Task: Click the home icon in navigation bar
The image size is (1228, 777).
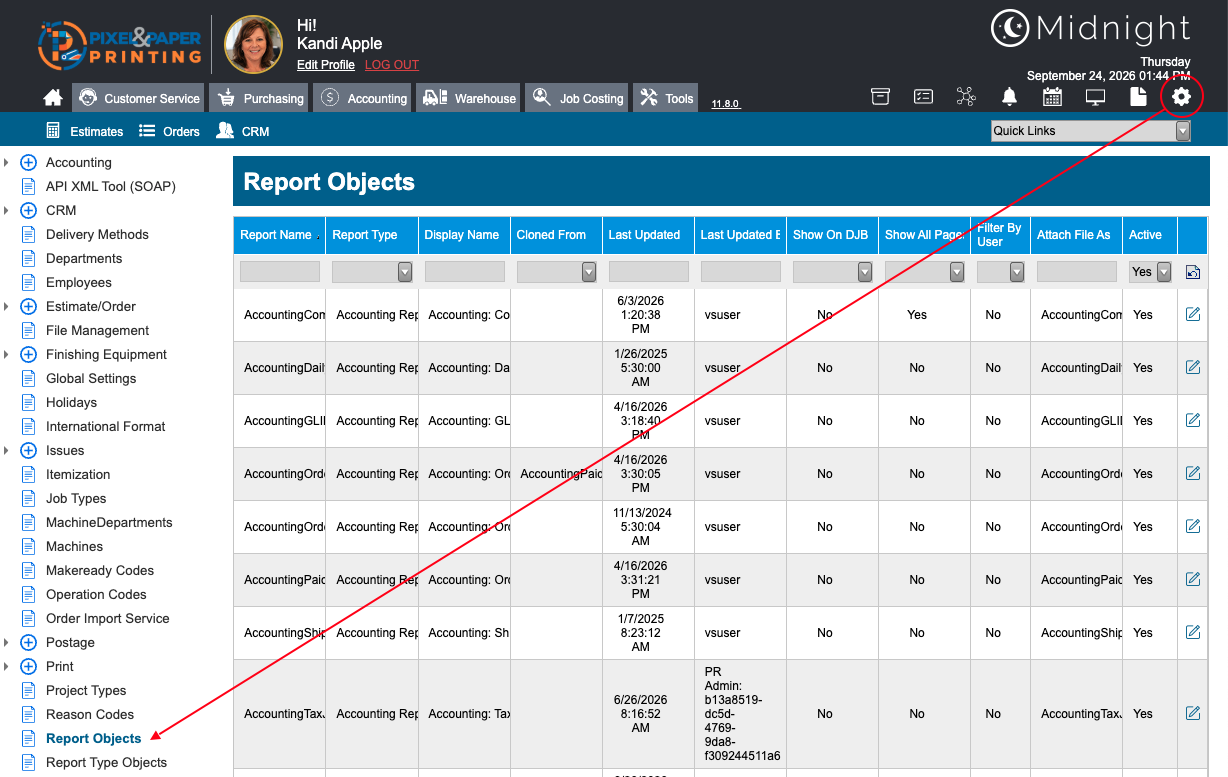Action: point(53,98)
